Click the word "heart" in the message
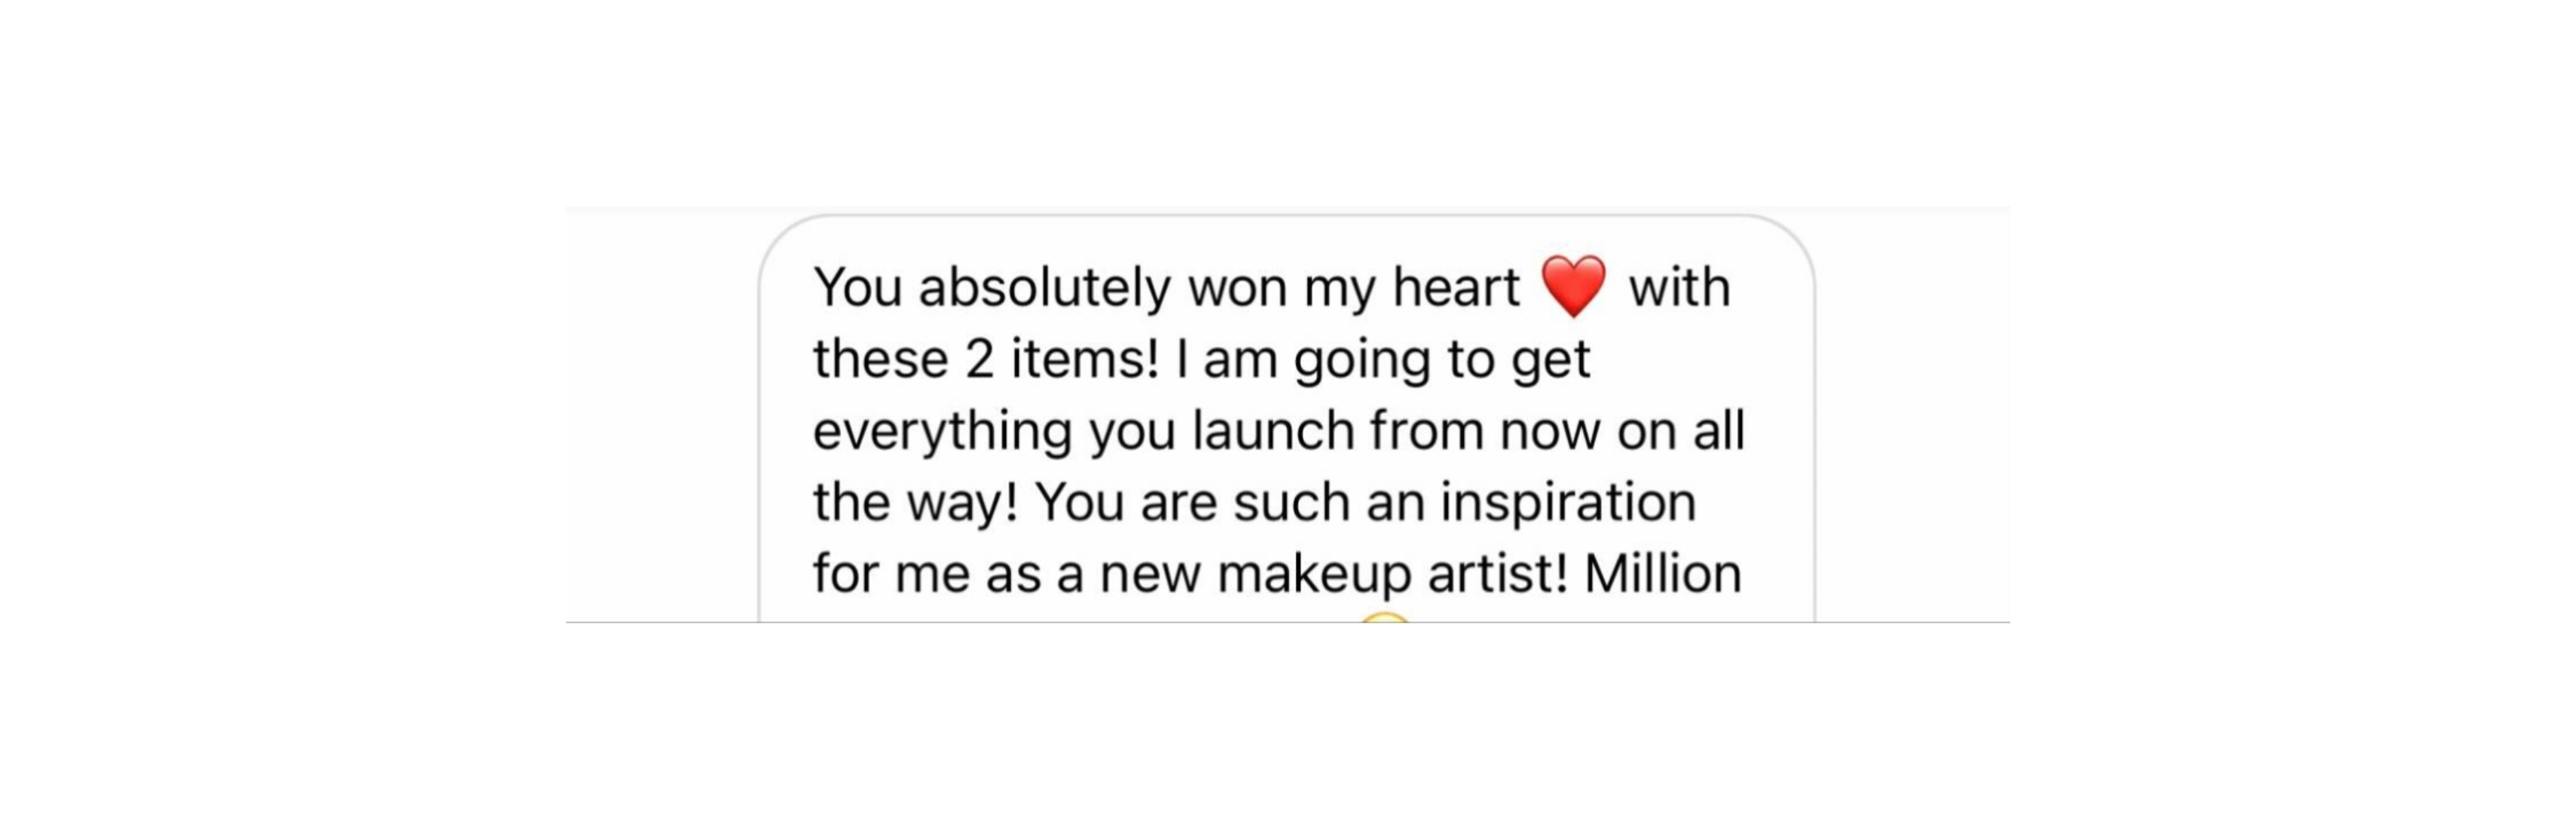This screenshot has width=2576, height=829. pos(1456,288)
